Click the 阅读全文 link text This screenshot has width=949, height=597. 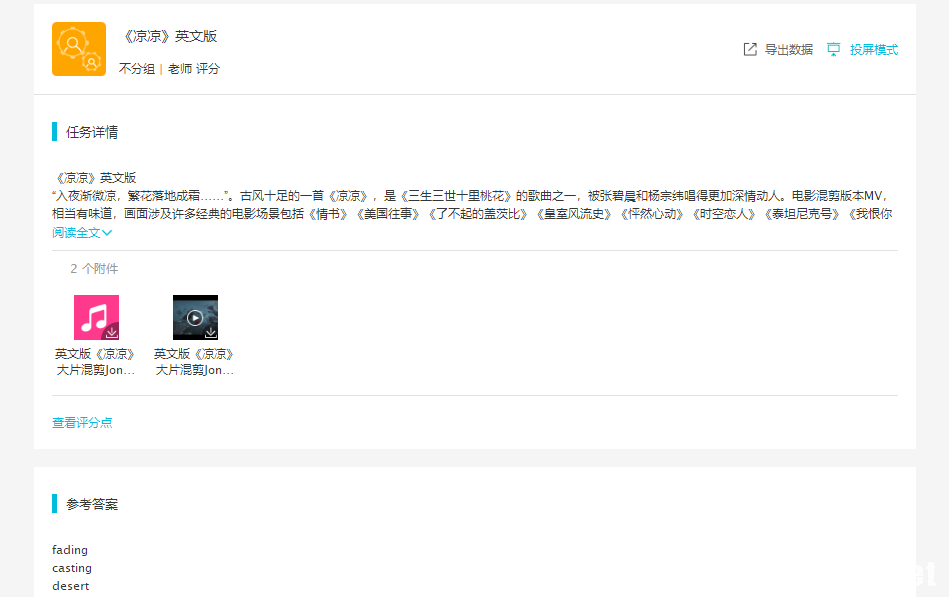[x=76, y=233]
